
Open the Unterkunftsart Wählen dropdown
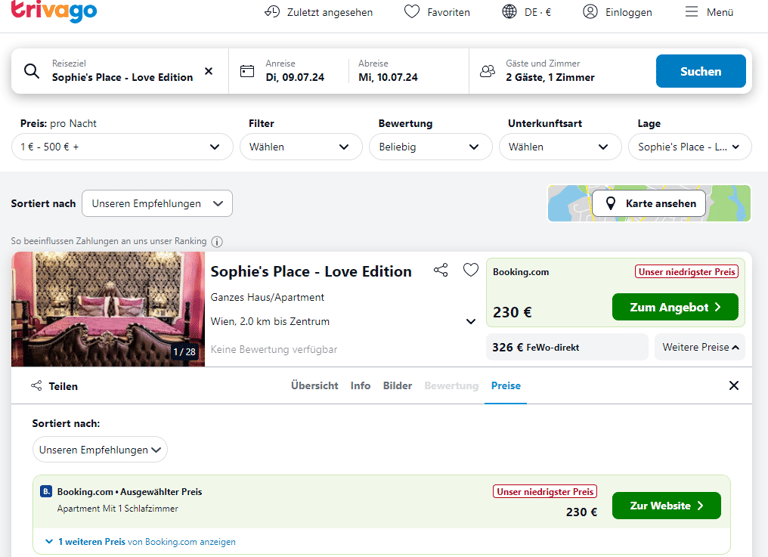560,146
